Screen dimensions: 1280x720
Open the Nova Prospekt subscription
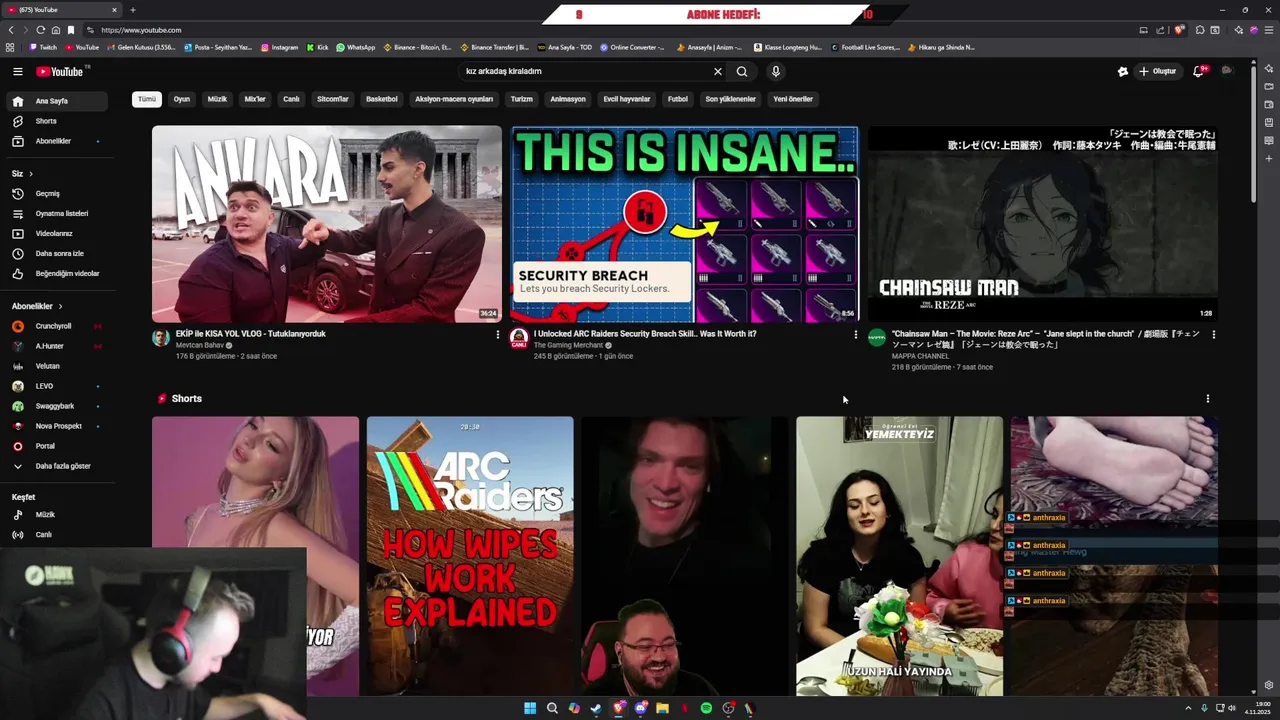pyautogui.click(x=56, y=426)
